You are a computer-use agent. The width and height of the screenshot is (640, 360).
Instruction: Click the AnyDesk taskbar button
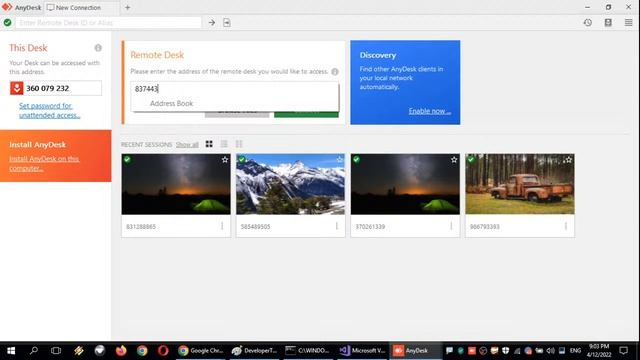(x=416, y=351)
